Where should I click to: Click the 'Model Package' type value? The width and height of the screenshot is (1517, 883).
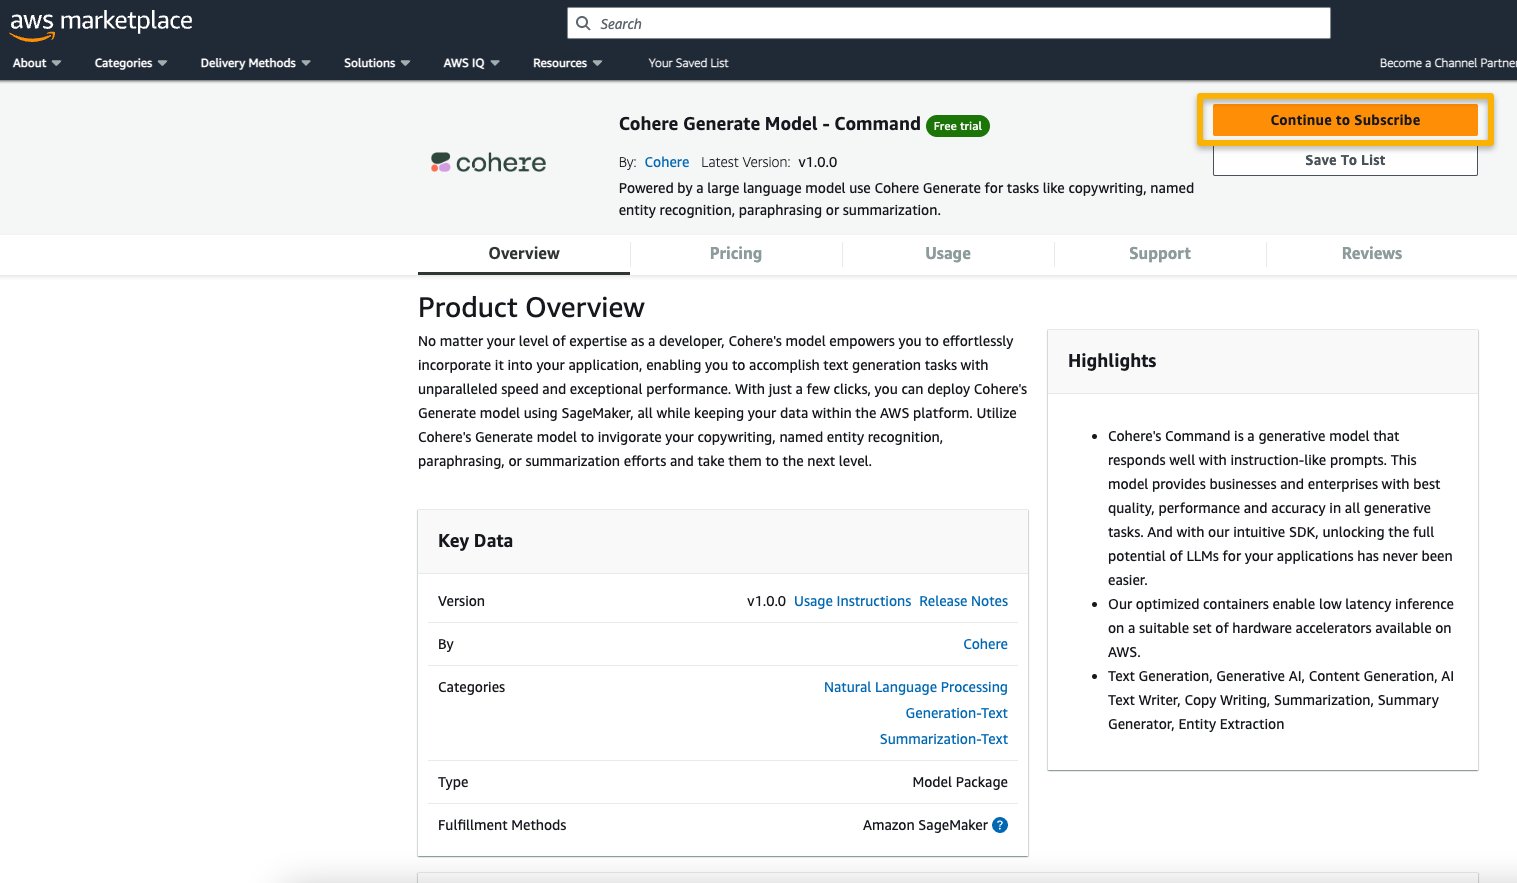[960, 782]
